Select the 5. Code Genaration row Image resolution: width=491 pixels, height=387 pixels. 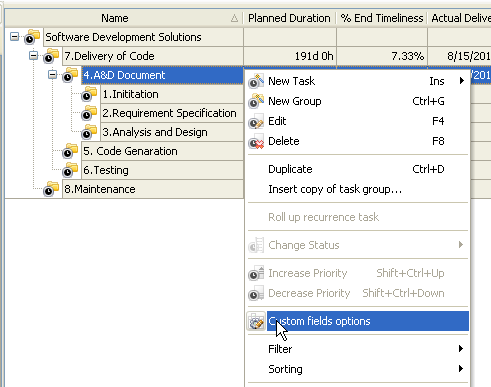[x=162, y=151]
